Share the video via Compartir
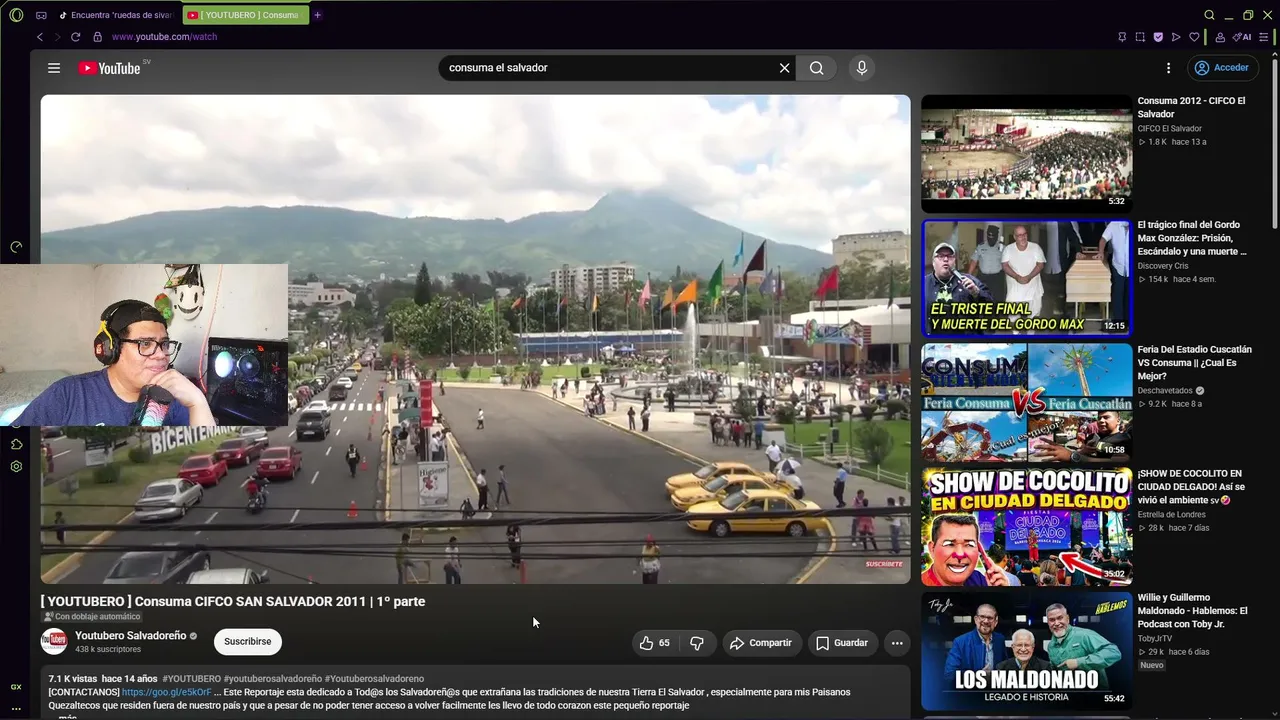Viewport: 1280px width, 720px height. (x=761, y=643)
